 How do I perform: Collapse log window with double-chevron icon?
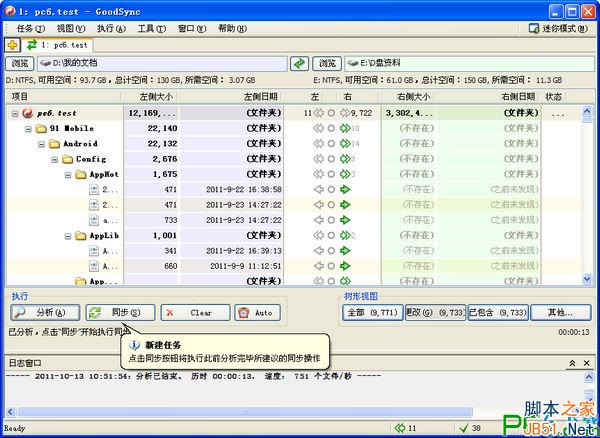[572, 363]
